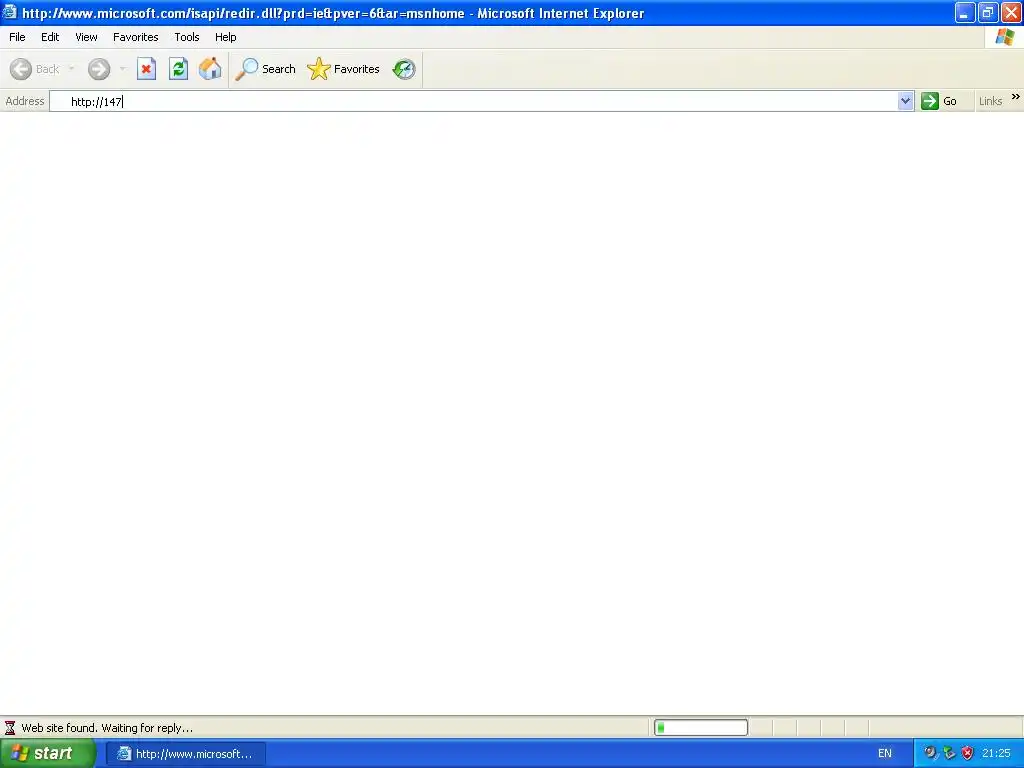
Task: Click the EN language indicator
Action: point(884,753)
